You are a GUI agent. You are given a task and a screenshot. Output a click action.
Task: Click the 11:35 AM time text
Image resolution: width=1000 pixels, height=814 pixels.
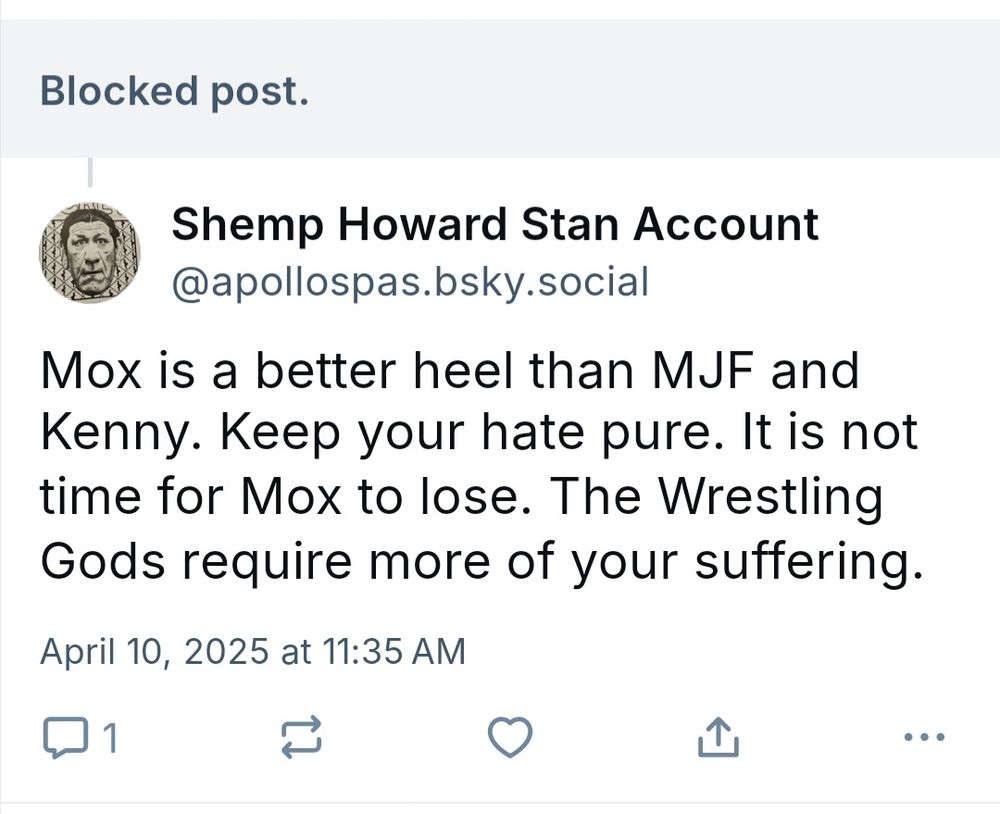coord(394,652)
